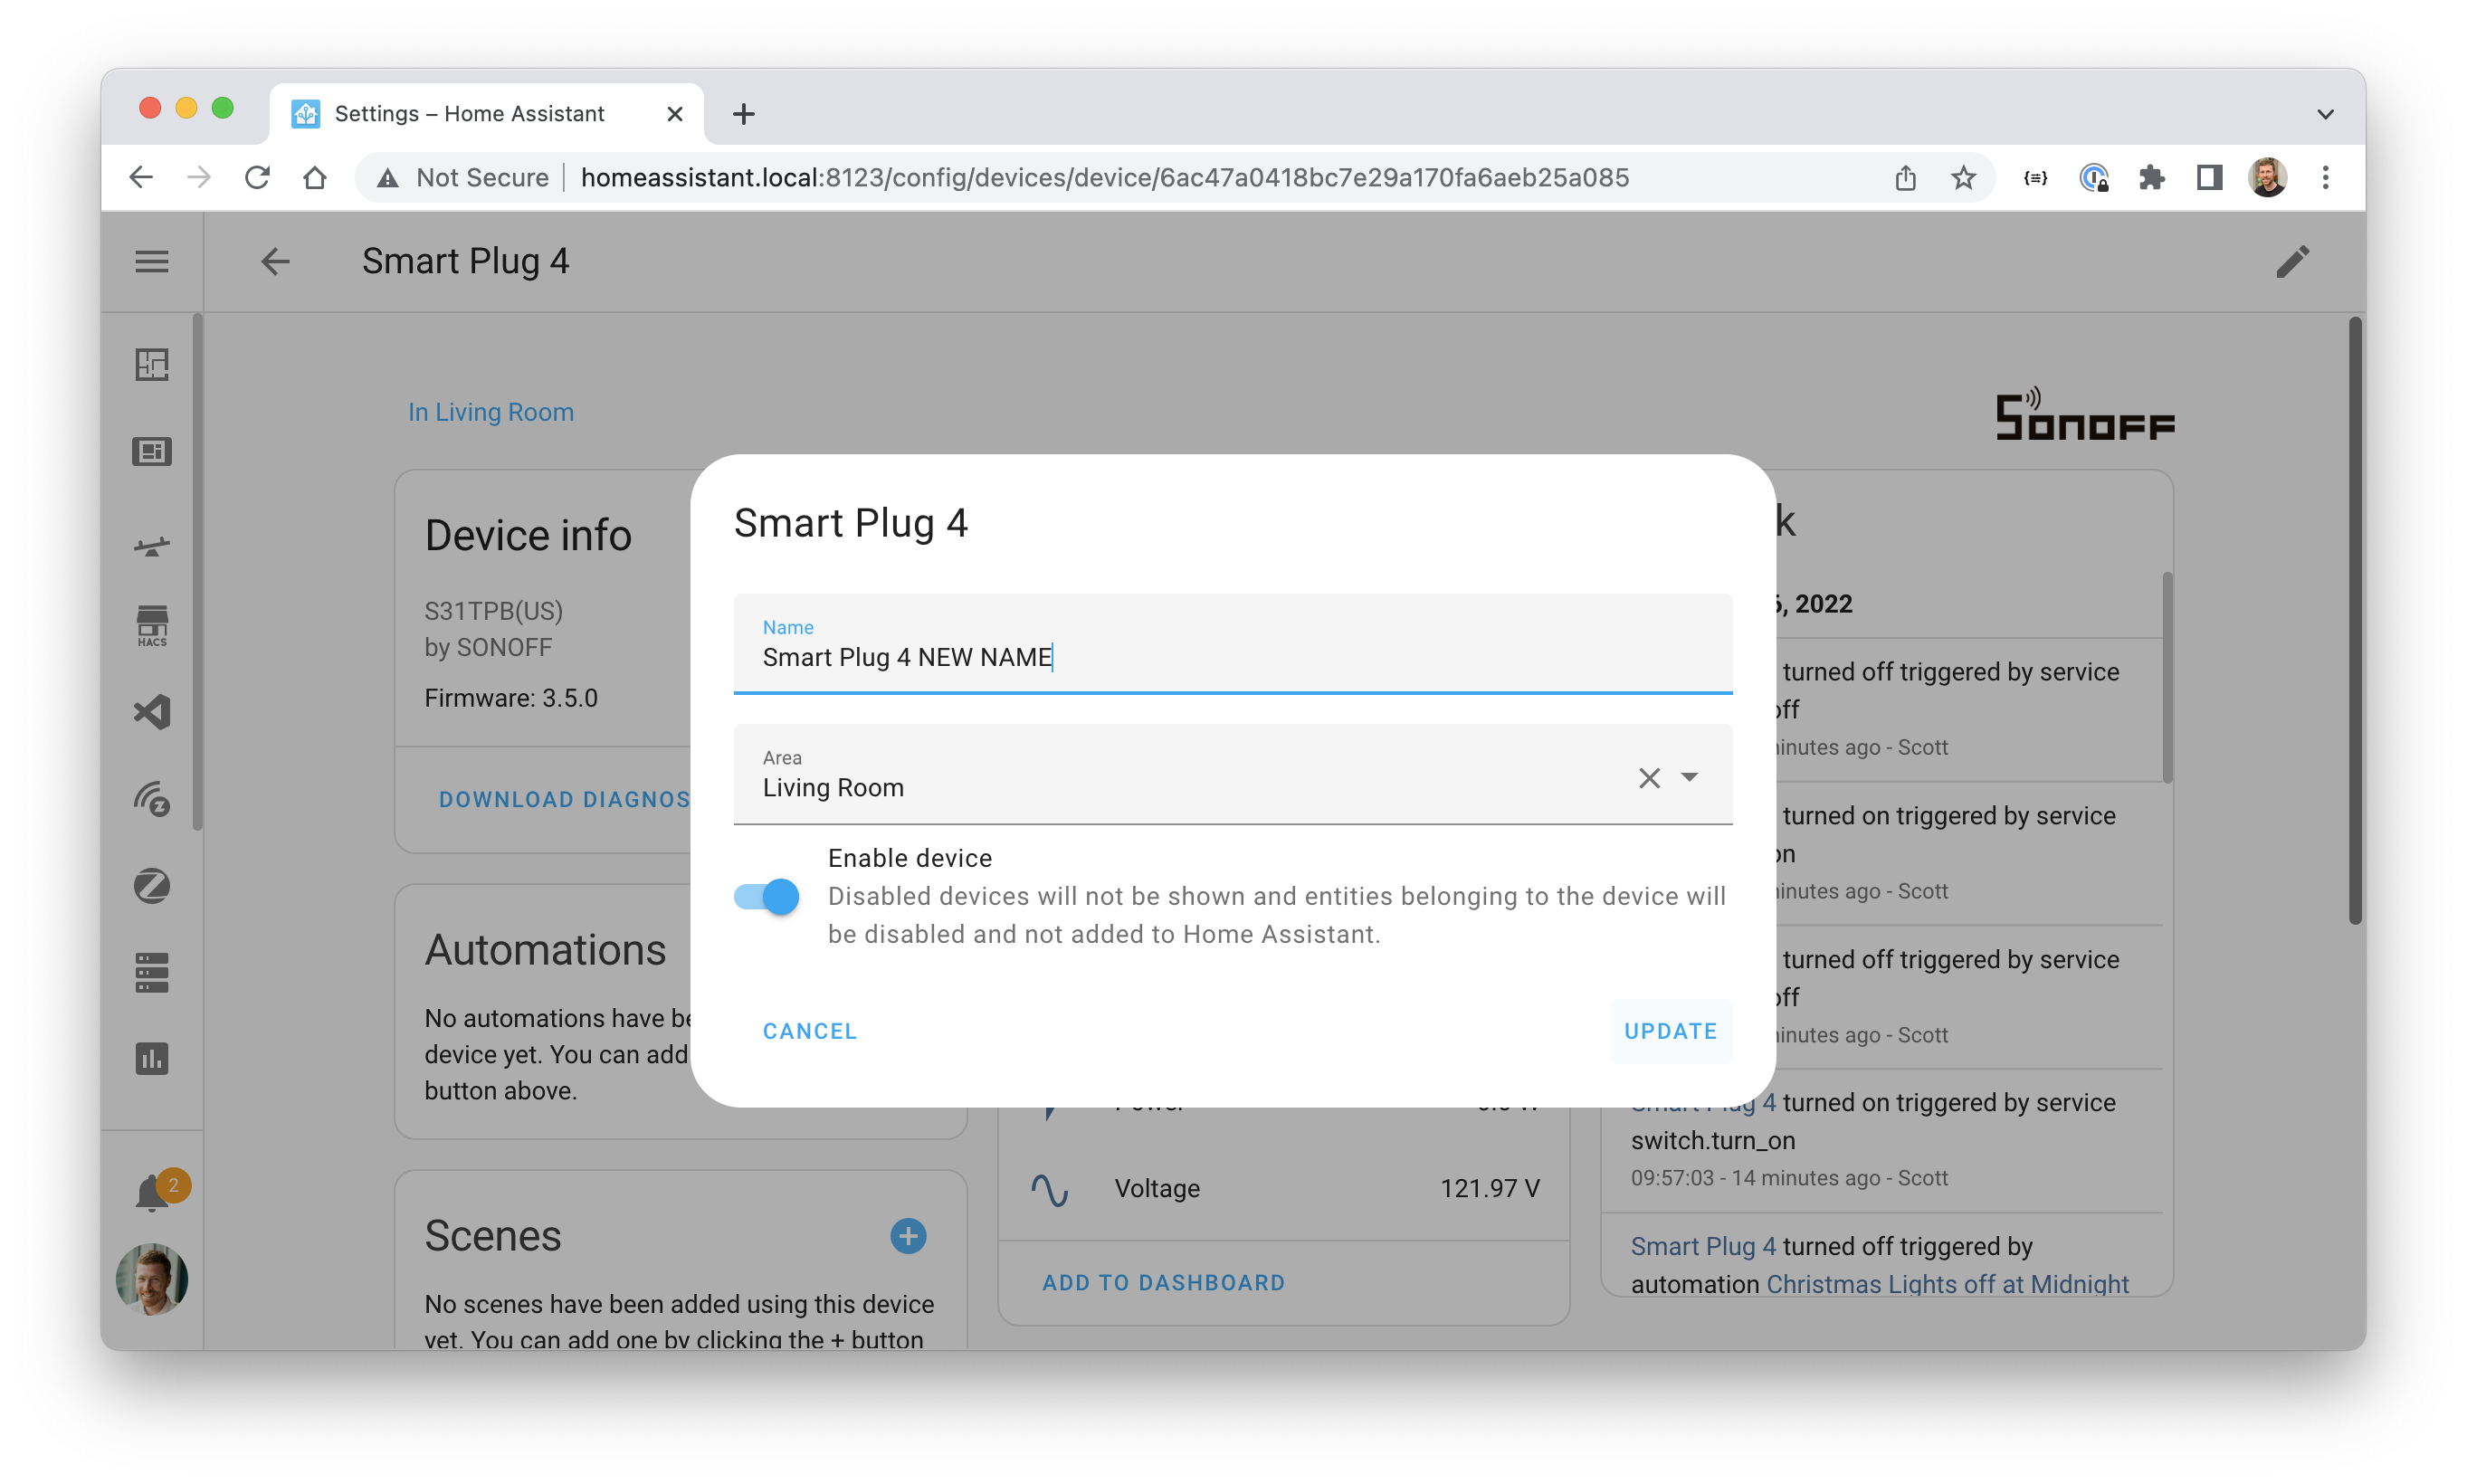Toggle the sidebar hamburger menu

[152, 261]
